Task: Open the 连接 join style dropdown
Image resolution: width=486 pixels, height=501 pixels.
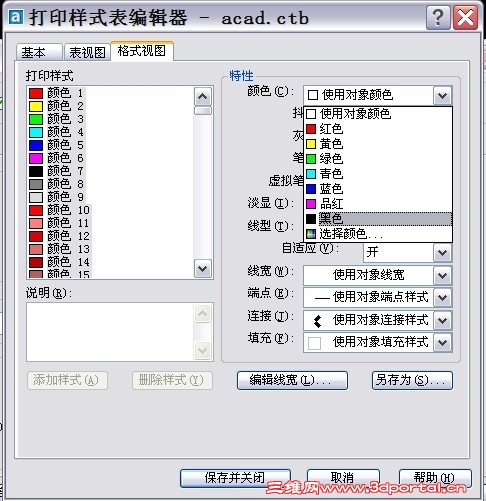Action: coord(377,320)
